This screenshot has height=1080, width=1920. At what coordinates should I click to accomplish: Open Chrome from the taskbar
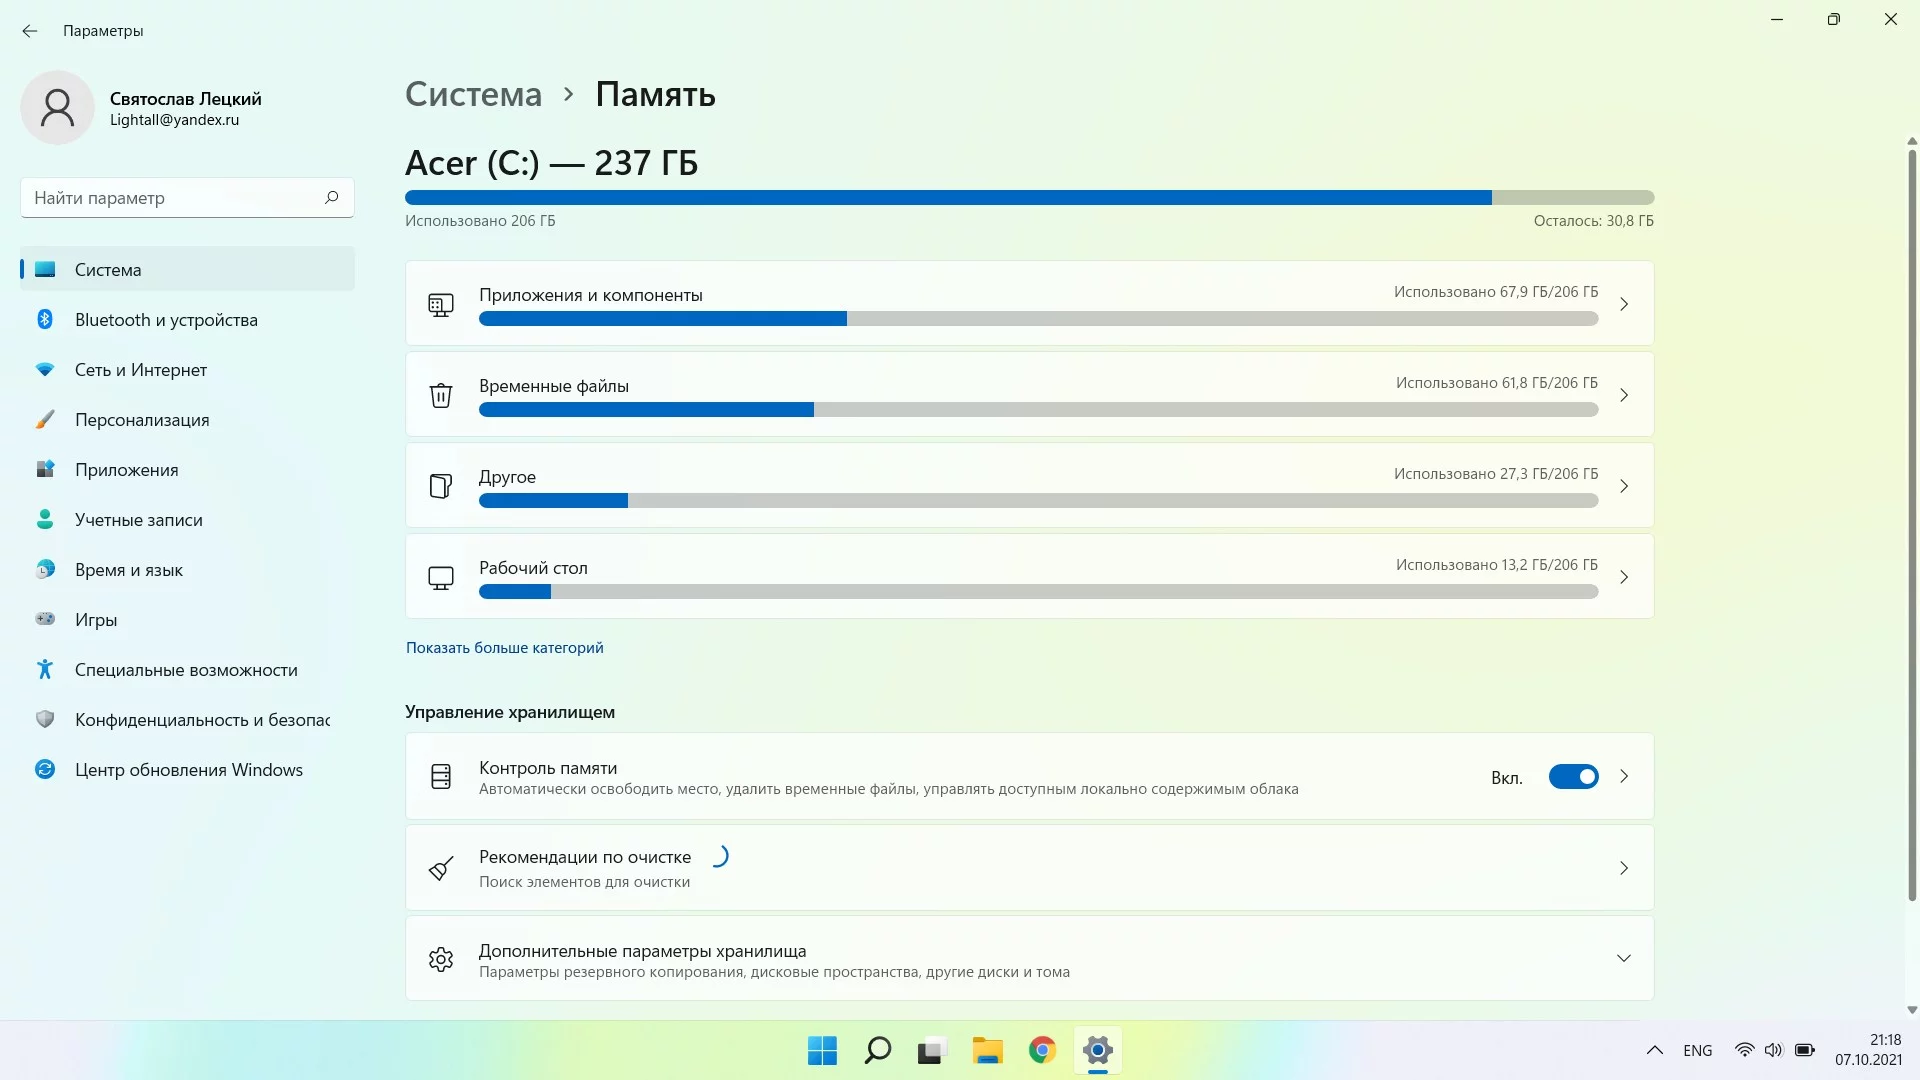point(1042,1050)
